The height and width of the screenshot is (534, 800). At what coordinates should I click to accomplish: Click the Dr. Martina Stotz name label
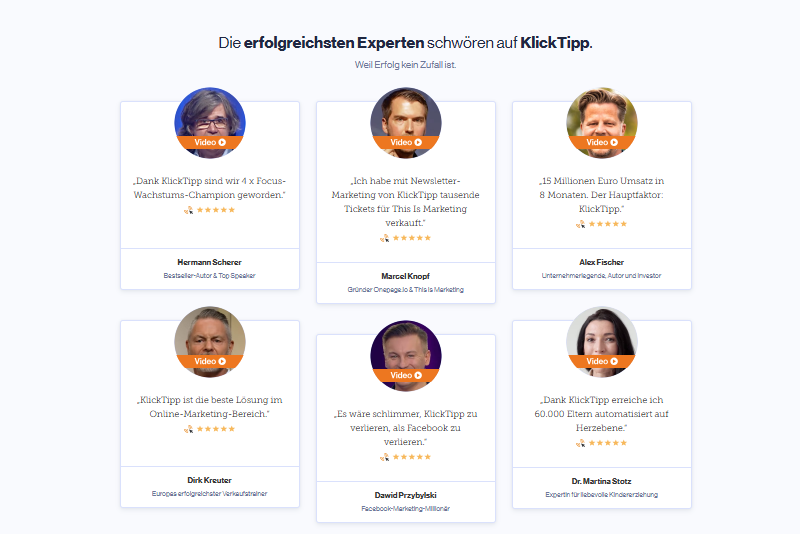(x=602, y=481)
